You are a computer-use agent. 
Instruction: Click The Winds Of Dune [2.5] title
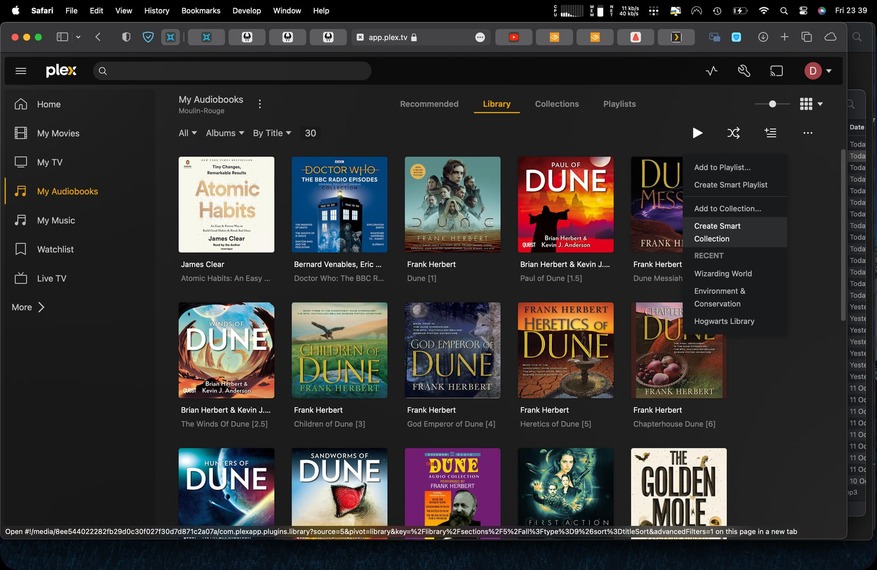click(x=224, y=424)
